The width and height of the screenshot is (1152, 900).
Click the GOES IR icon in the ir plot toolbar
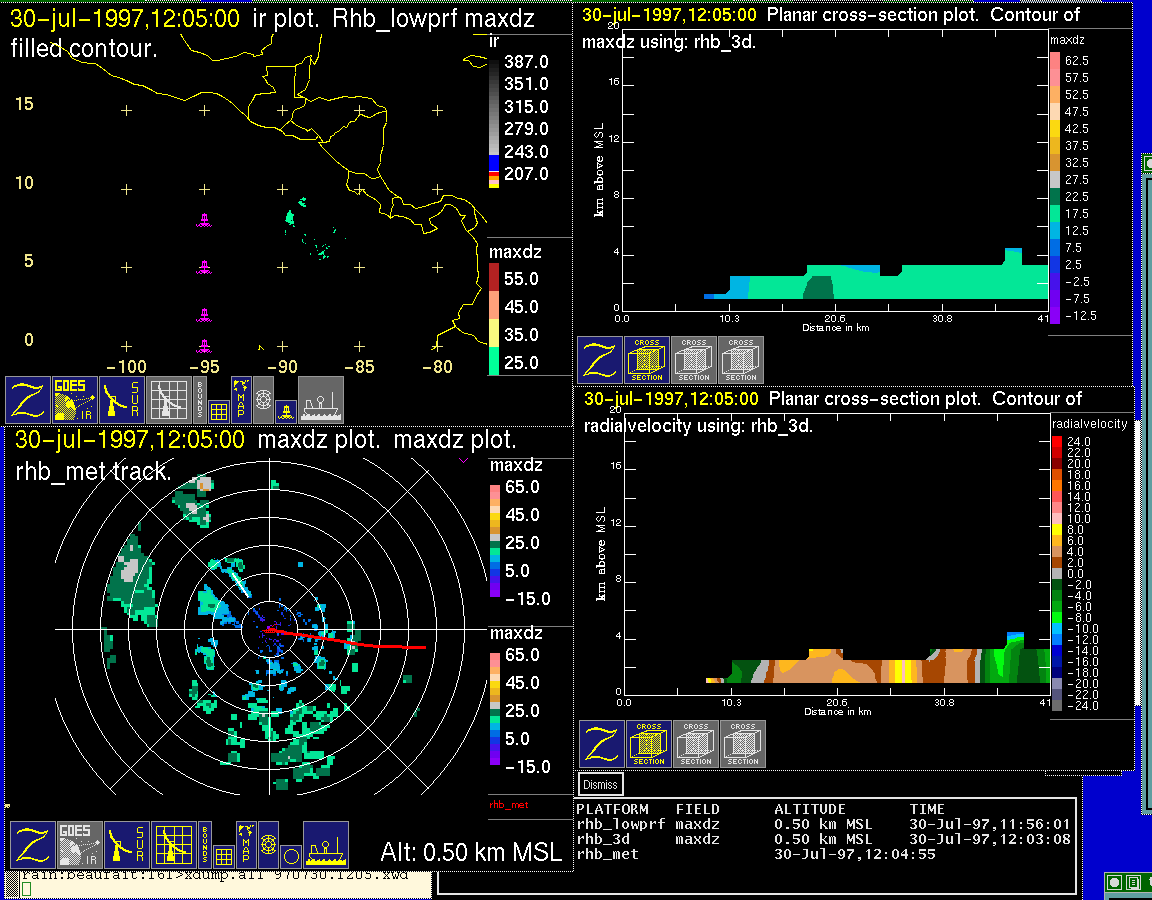tap(75, 400)
